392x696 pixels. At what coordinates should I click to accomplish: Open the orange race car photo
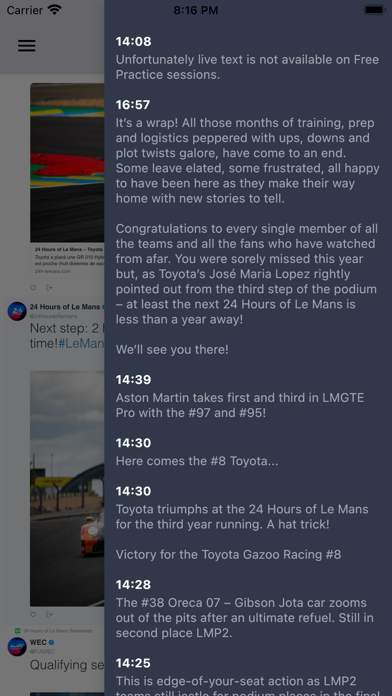pos(67,489)
